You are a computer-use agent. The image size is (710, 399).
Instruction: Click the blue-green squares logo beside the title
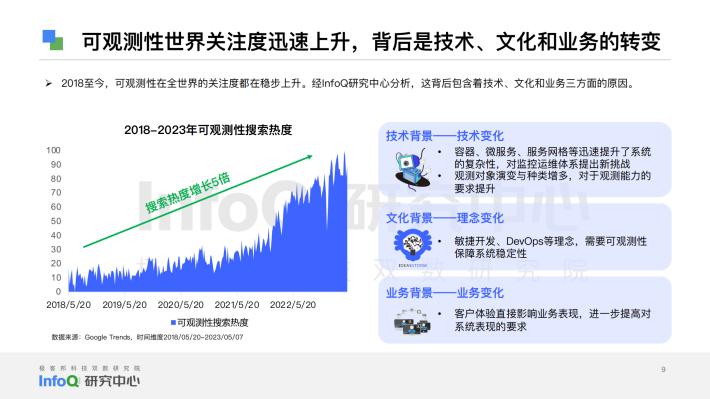53,40
